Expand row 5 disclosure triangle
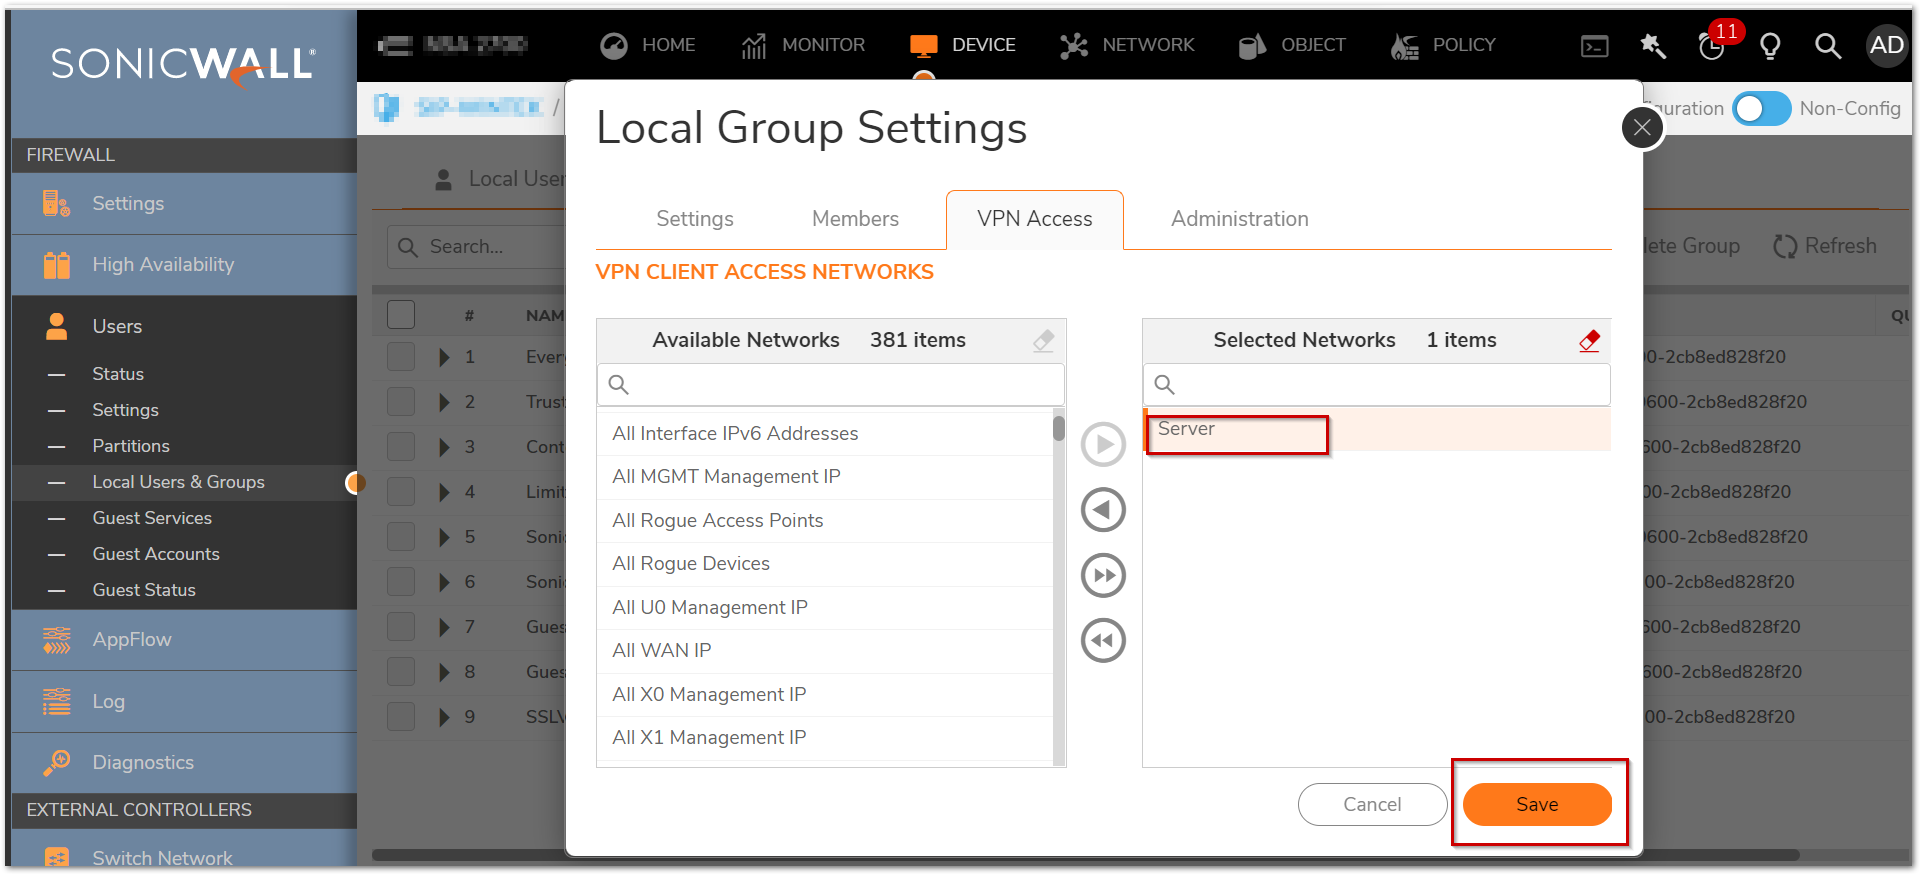Image resolution: width=1921 pixels, height=875 pixels. [444, 537]
